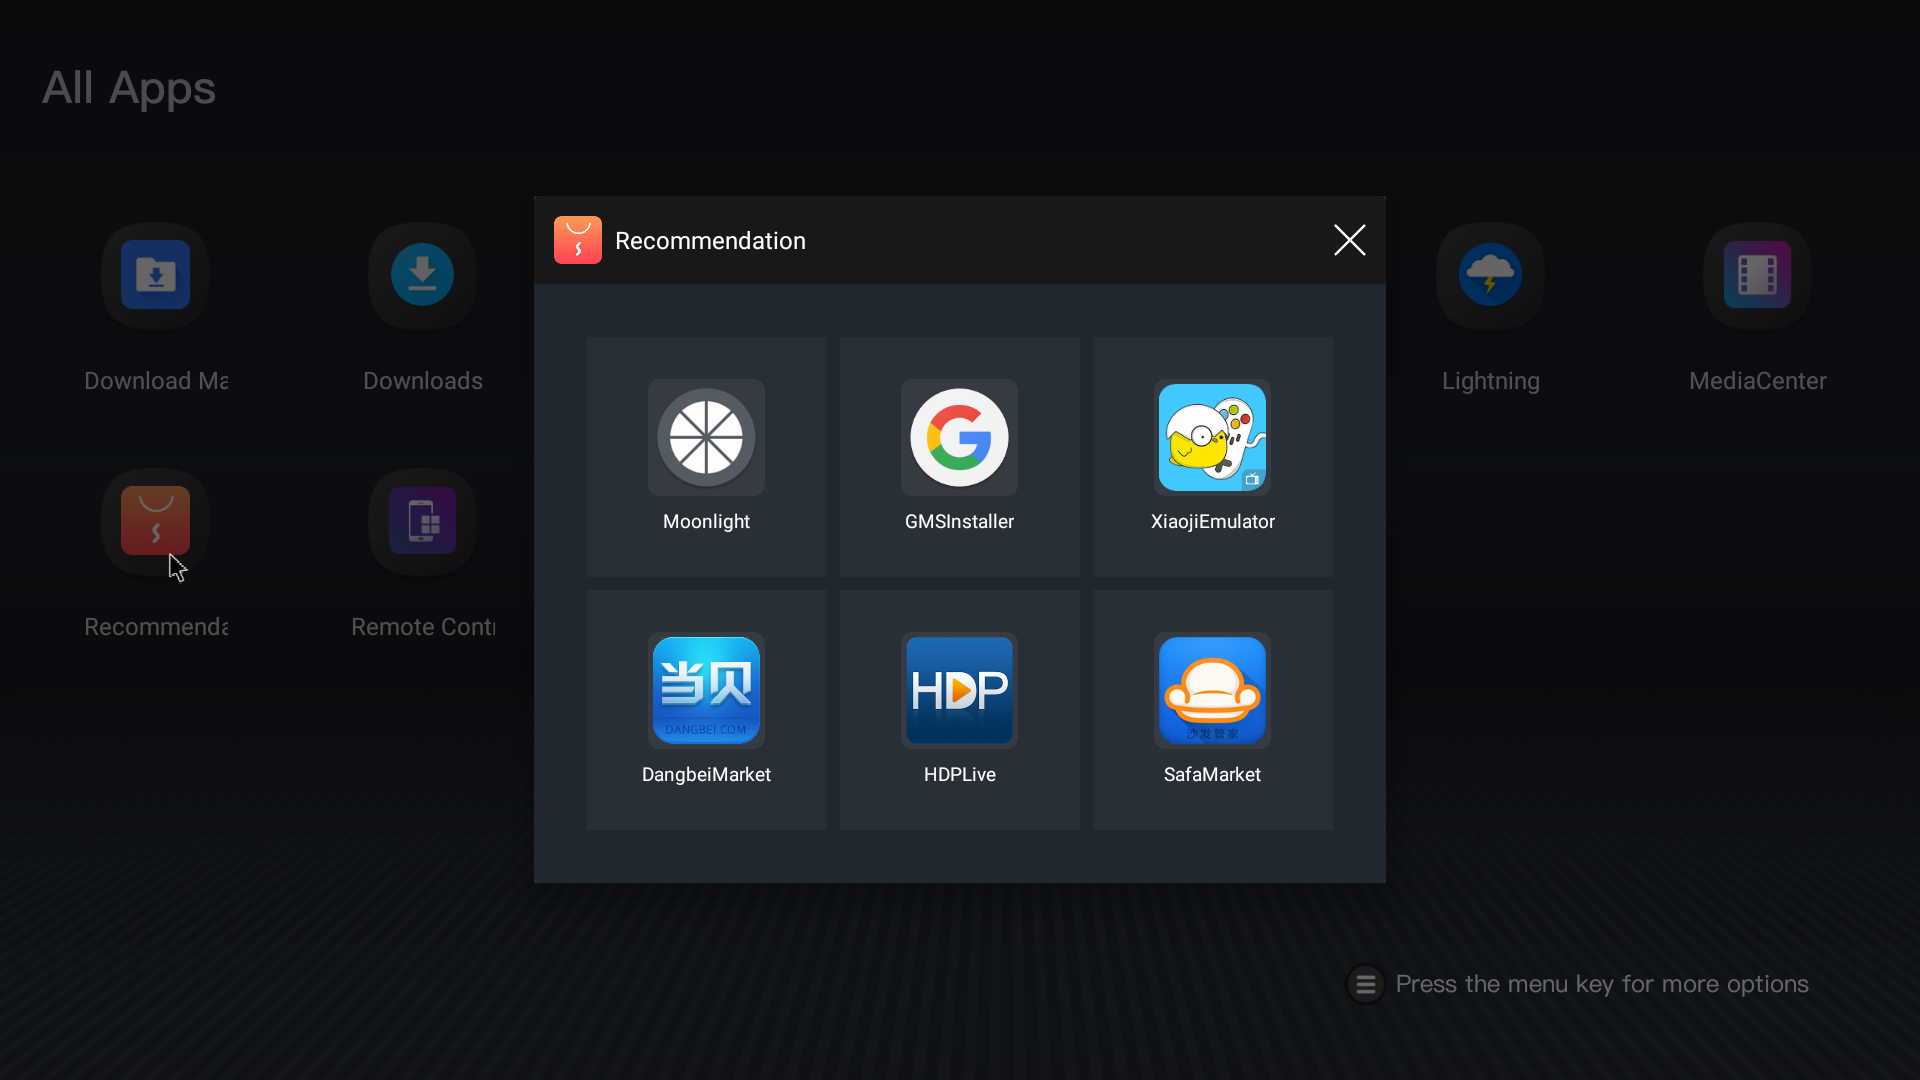Screen dimensions: 1920x1080
Task: Open the Remote Control app
Action: pyautogui.click(x=422, y=521)
